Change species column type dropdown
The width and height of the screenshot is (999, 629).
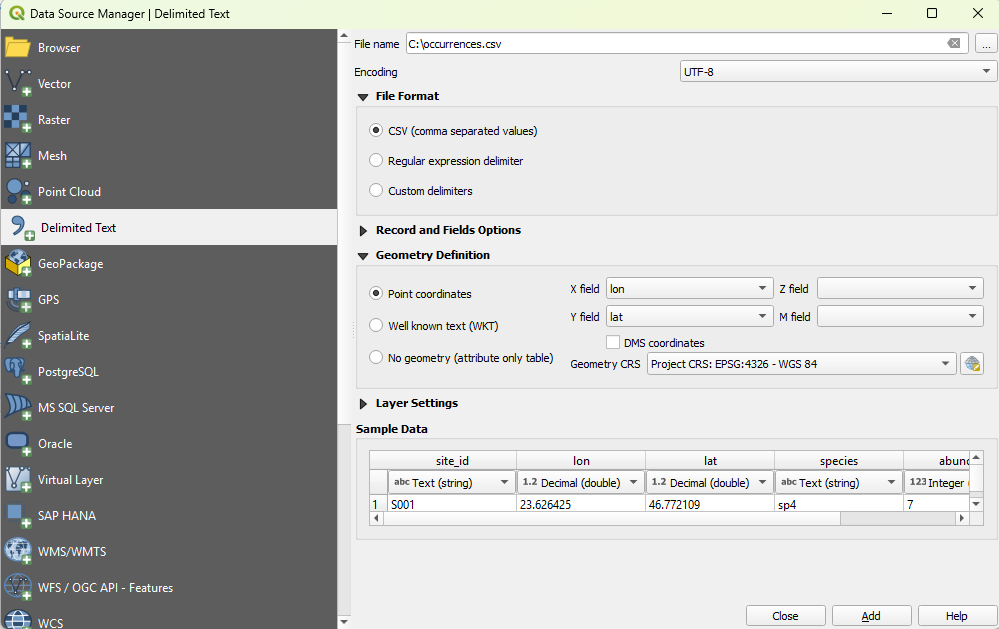click(838, 482)
